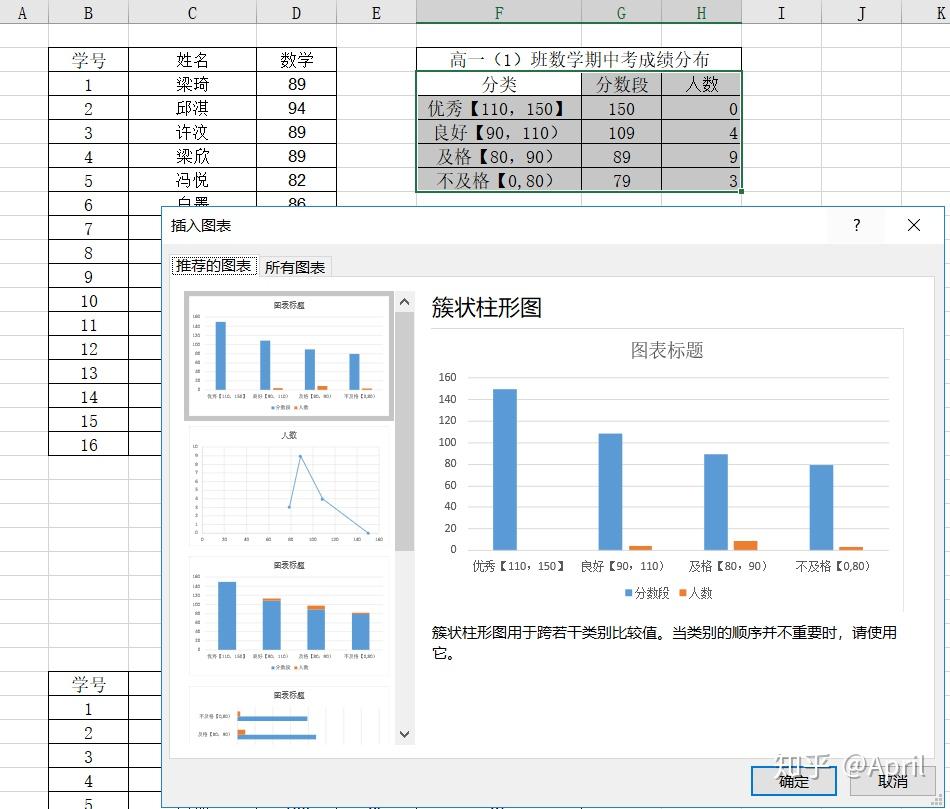The image size is (950, 809).
Task: Click column header F
Action: 498,13
